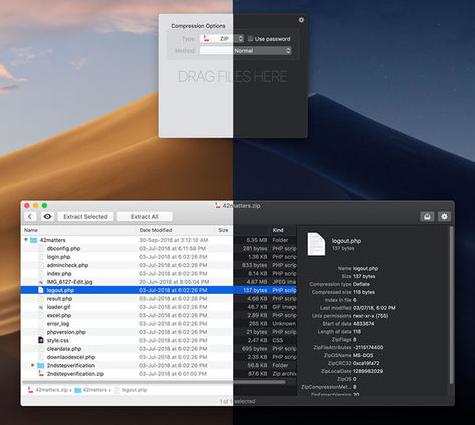Sort by the Name column header

coord(31,230)
